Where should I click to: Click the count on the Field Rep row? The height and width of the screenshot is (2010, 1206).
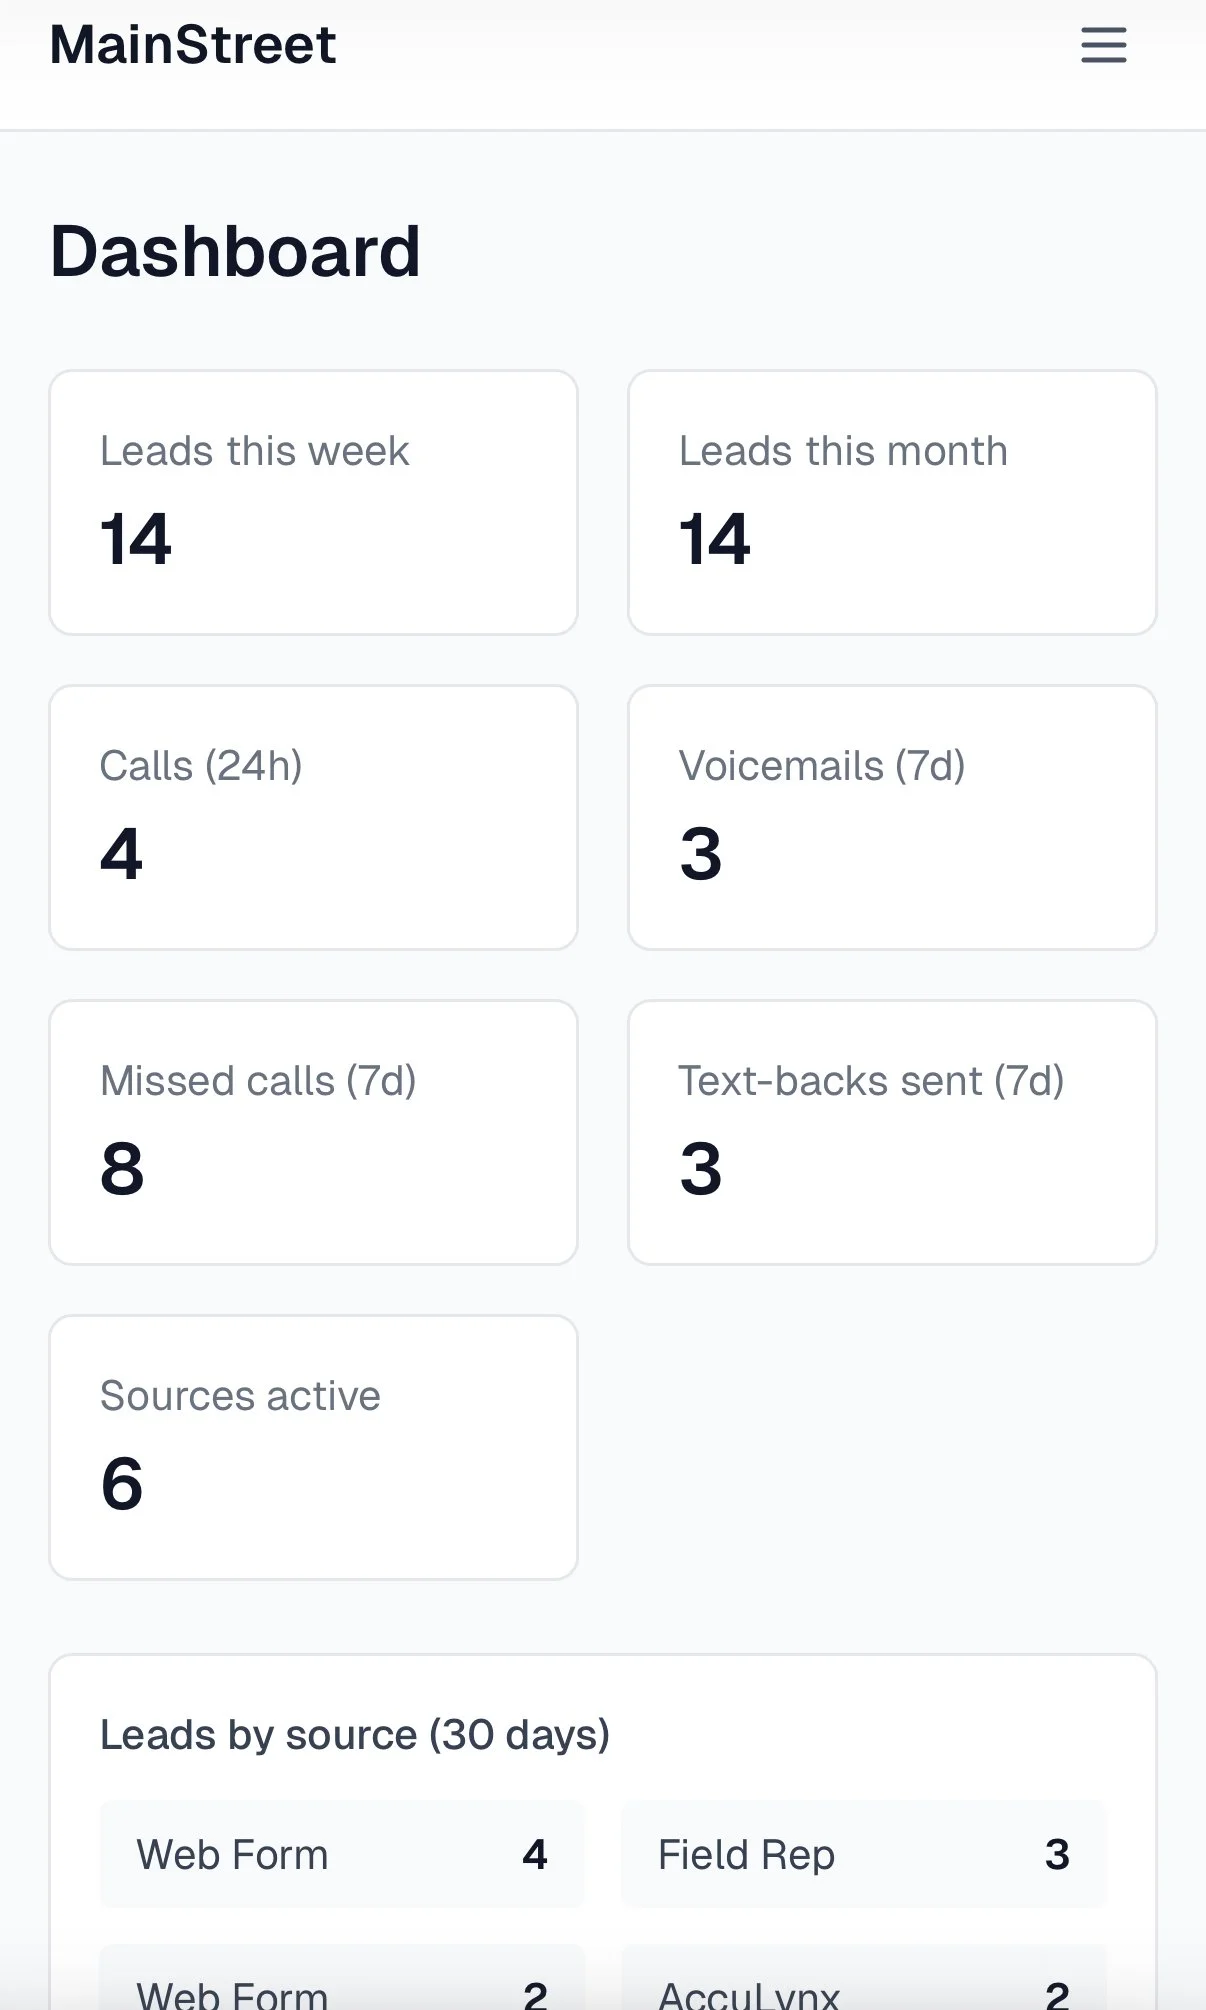point(1057,1853)
